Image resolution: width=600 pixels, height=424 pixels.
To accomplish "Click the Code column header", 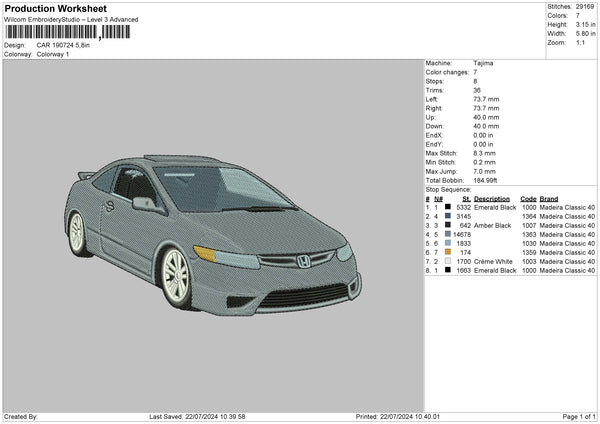I will pos(528,198).
